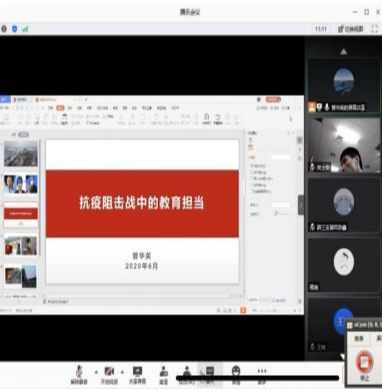
Task: Open the emoji reactions menu
Action: (236, 375)
